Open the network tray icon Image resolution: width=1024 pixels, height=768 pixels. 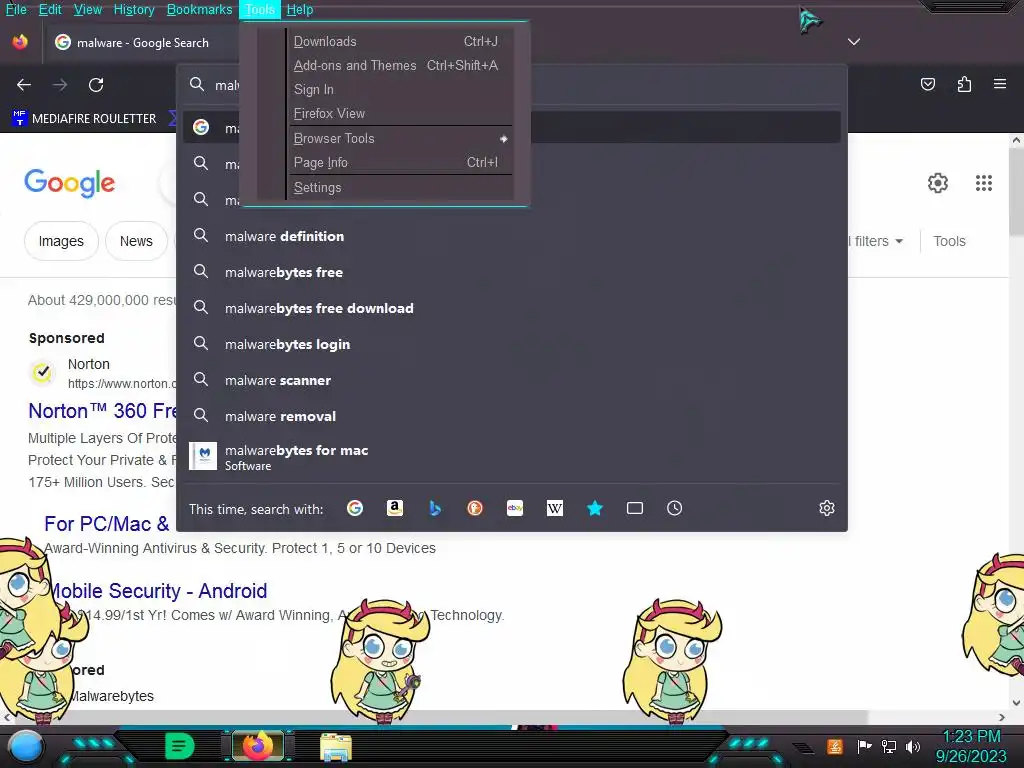coord(888,746)
